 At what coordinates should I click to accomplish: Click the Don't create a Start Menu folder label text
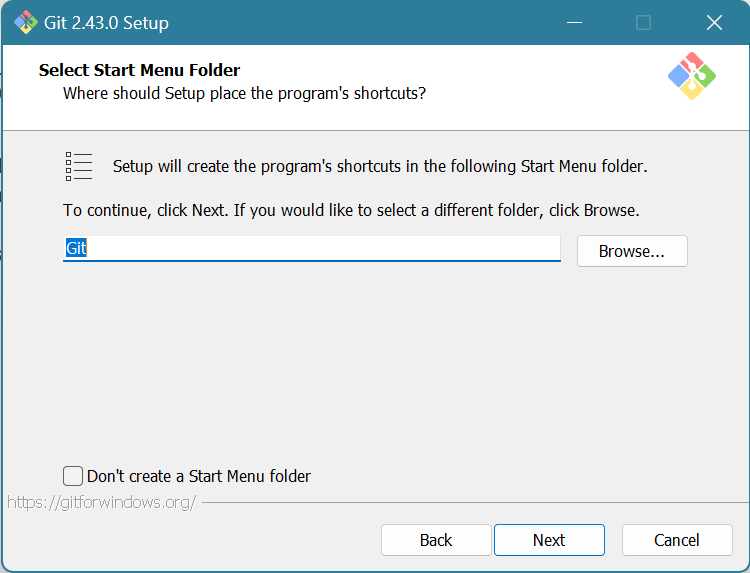[x=198, y=476]
